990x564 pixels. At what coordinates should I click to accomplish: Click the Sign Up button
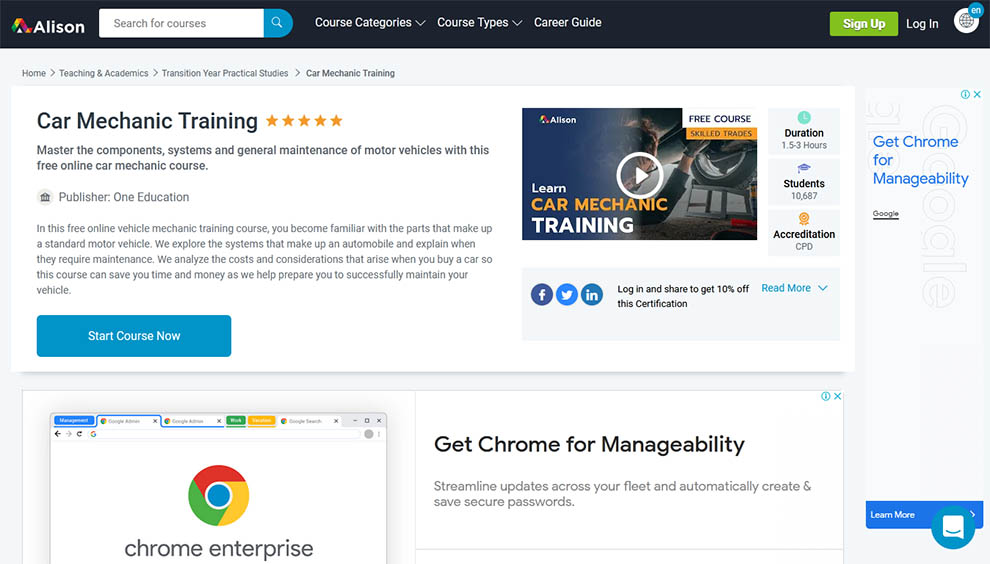864,24
